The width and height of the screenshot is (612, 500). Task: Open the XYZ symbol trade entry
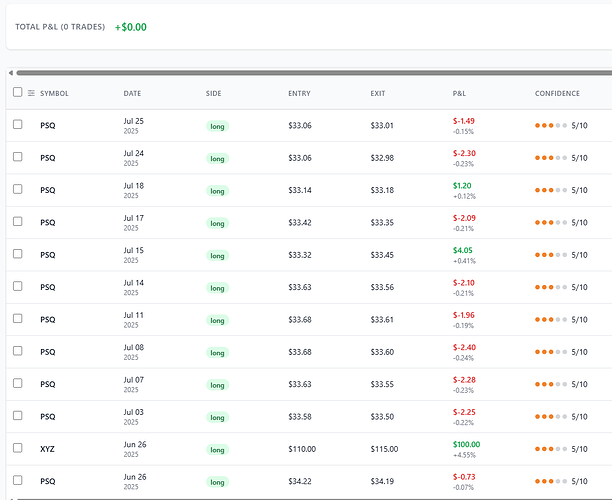(48, 449)
